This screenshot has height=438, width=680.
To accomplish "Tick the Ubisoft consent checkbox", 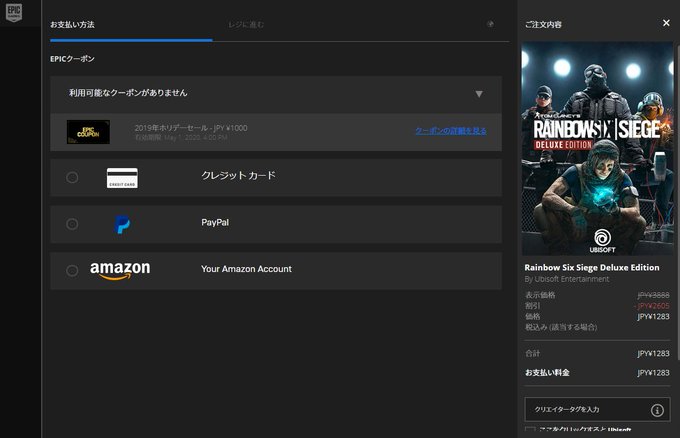I will pos(530,430).
